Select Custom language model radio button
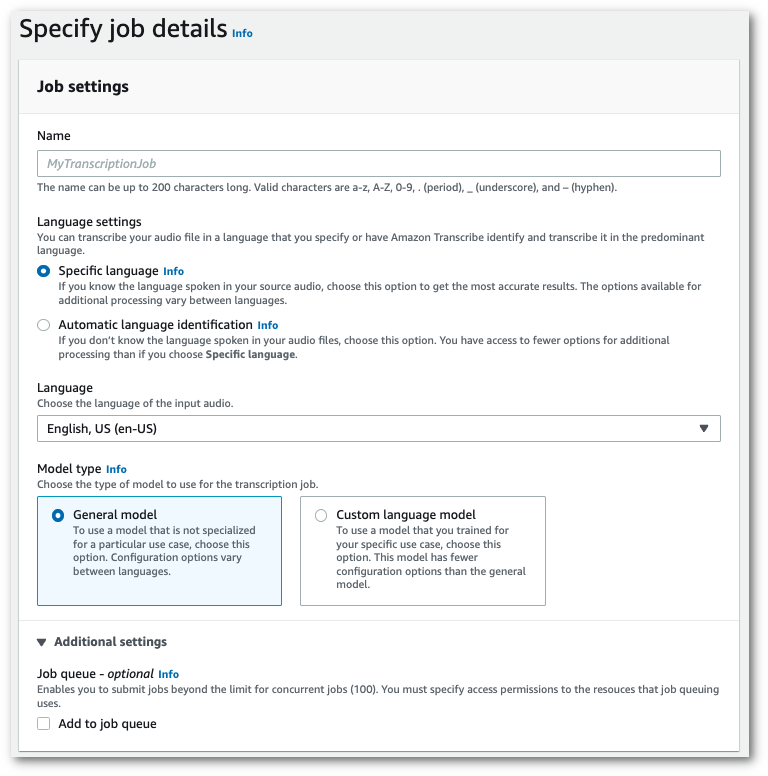Screen dimensions: 768x776 click(x=321, y=515)
